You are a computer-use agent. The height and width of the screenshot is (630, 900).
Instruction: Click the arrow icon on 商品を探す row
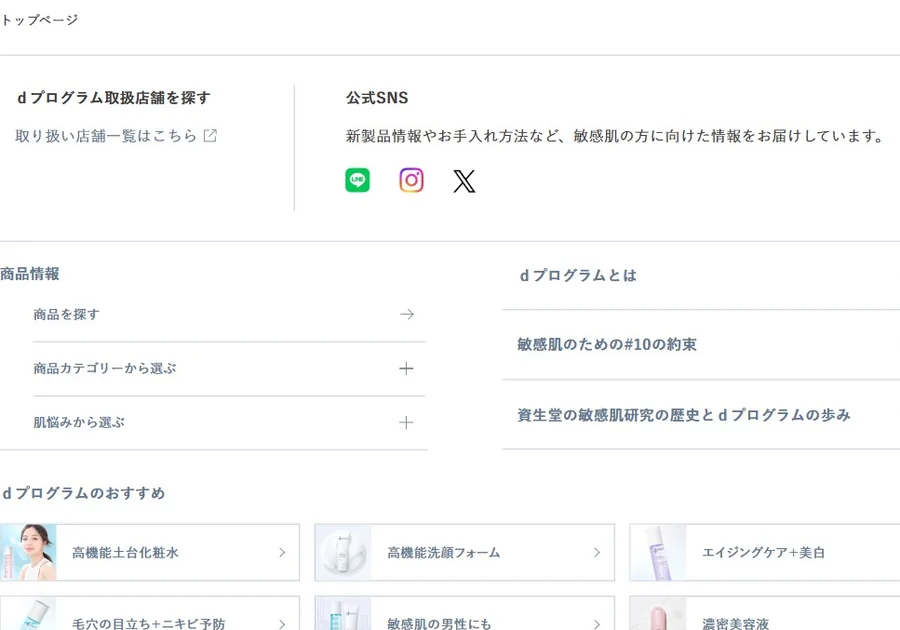coord(407,314)
